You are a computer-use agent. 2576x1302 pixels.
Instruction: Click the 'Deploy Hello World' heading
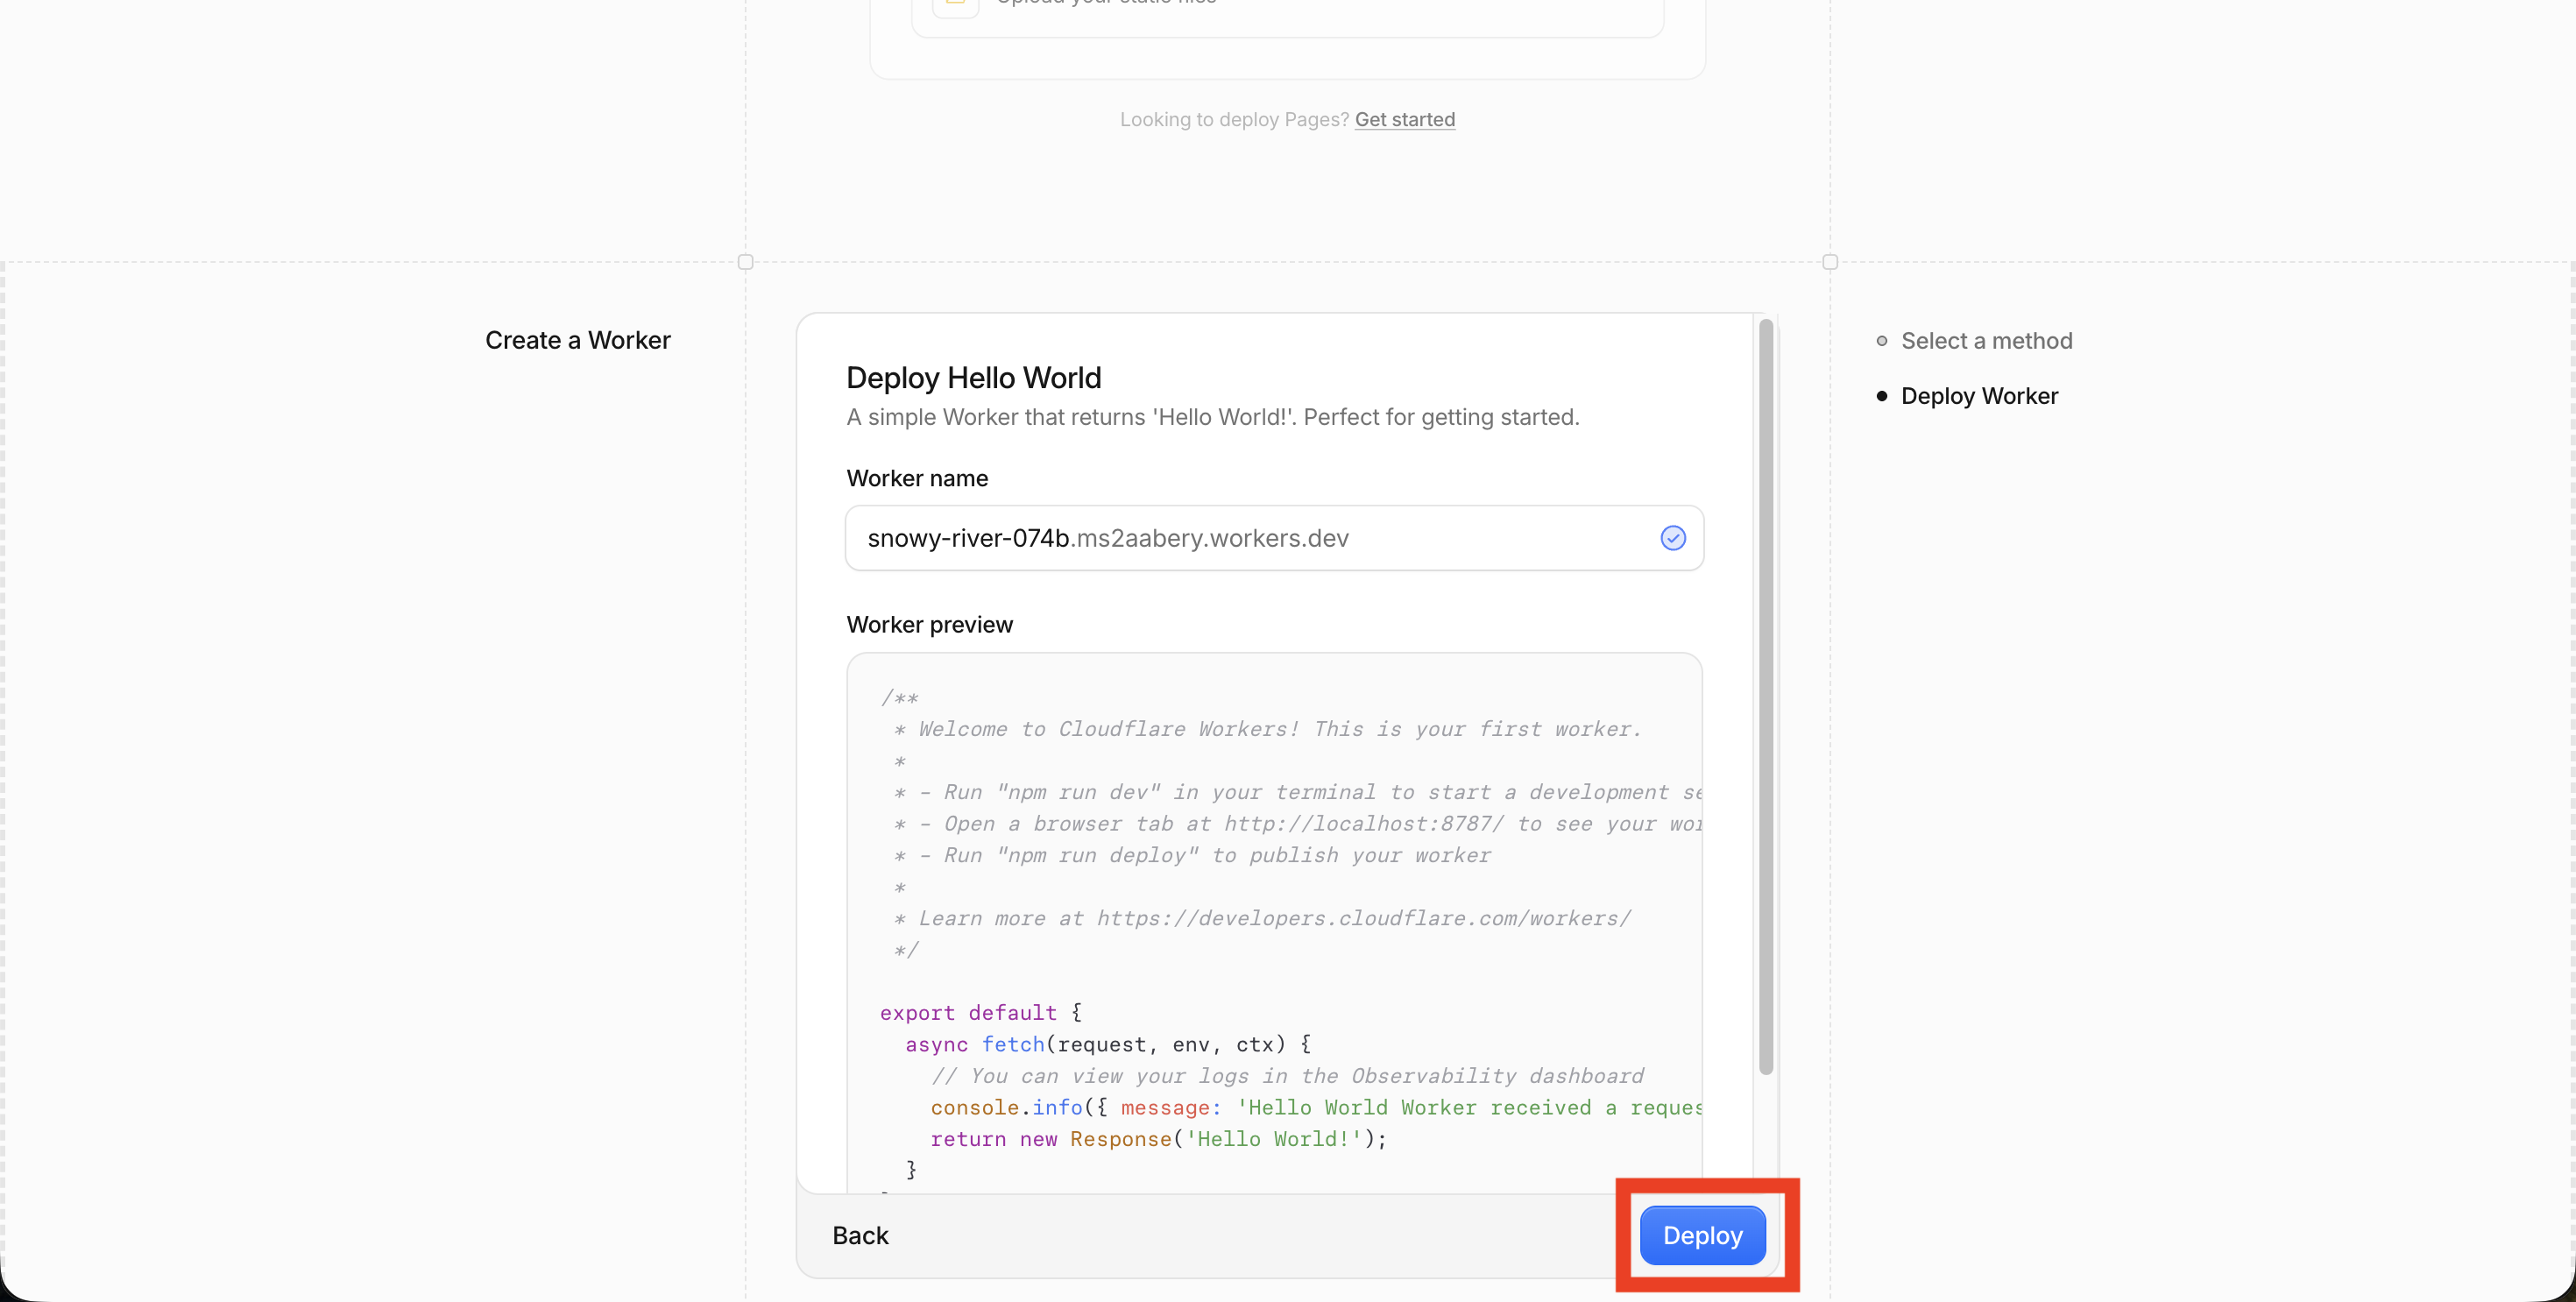tap(973, 377)
